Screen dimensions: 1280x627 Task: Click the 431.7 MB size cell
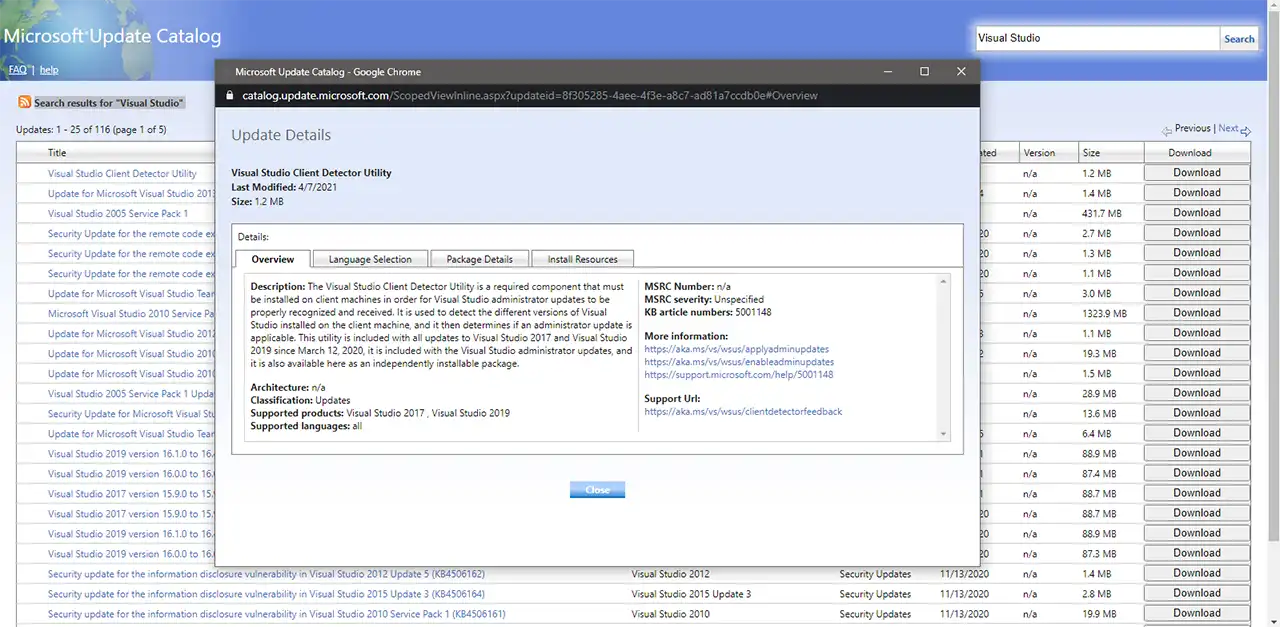pyautogui.click(x=1102, y=214)
